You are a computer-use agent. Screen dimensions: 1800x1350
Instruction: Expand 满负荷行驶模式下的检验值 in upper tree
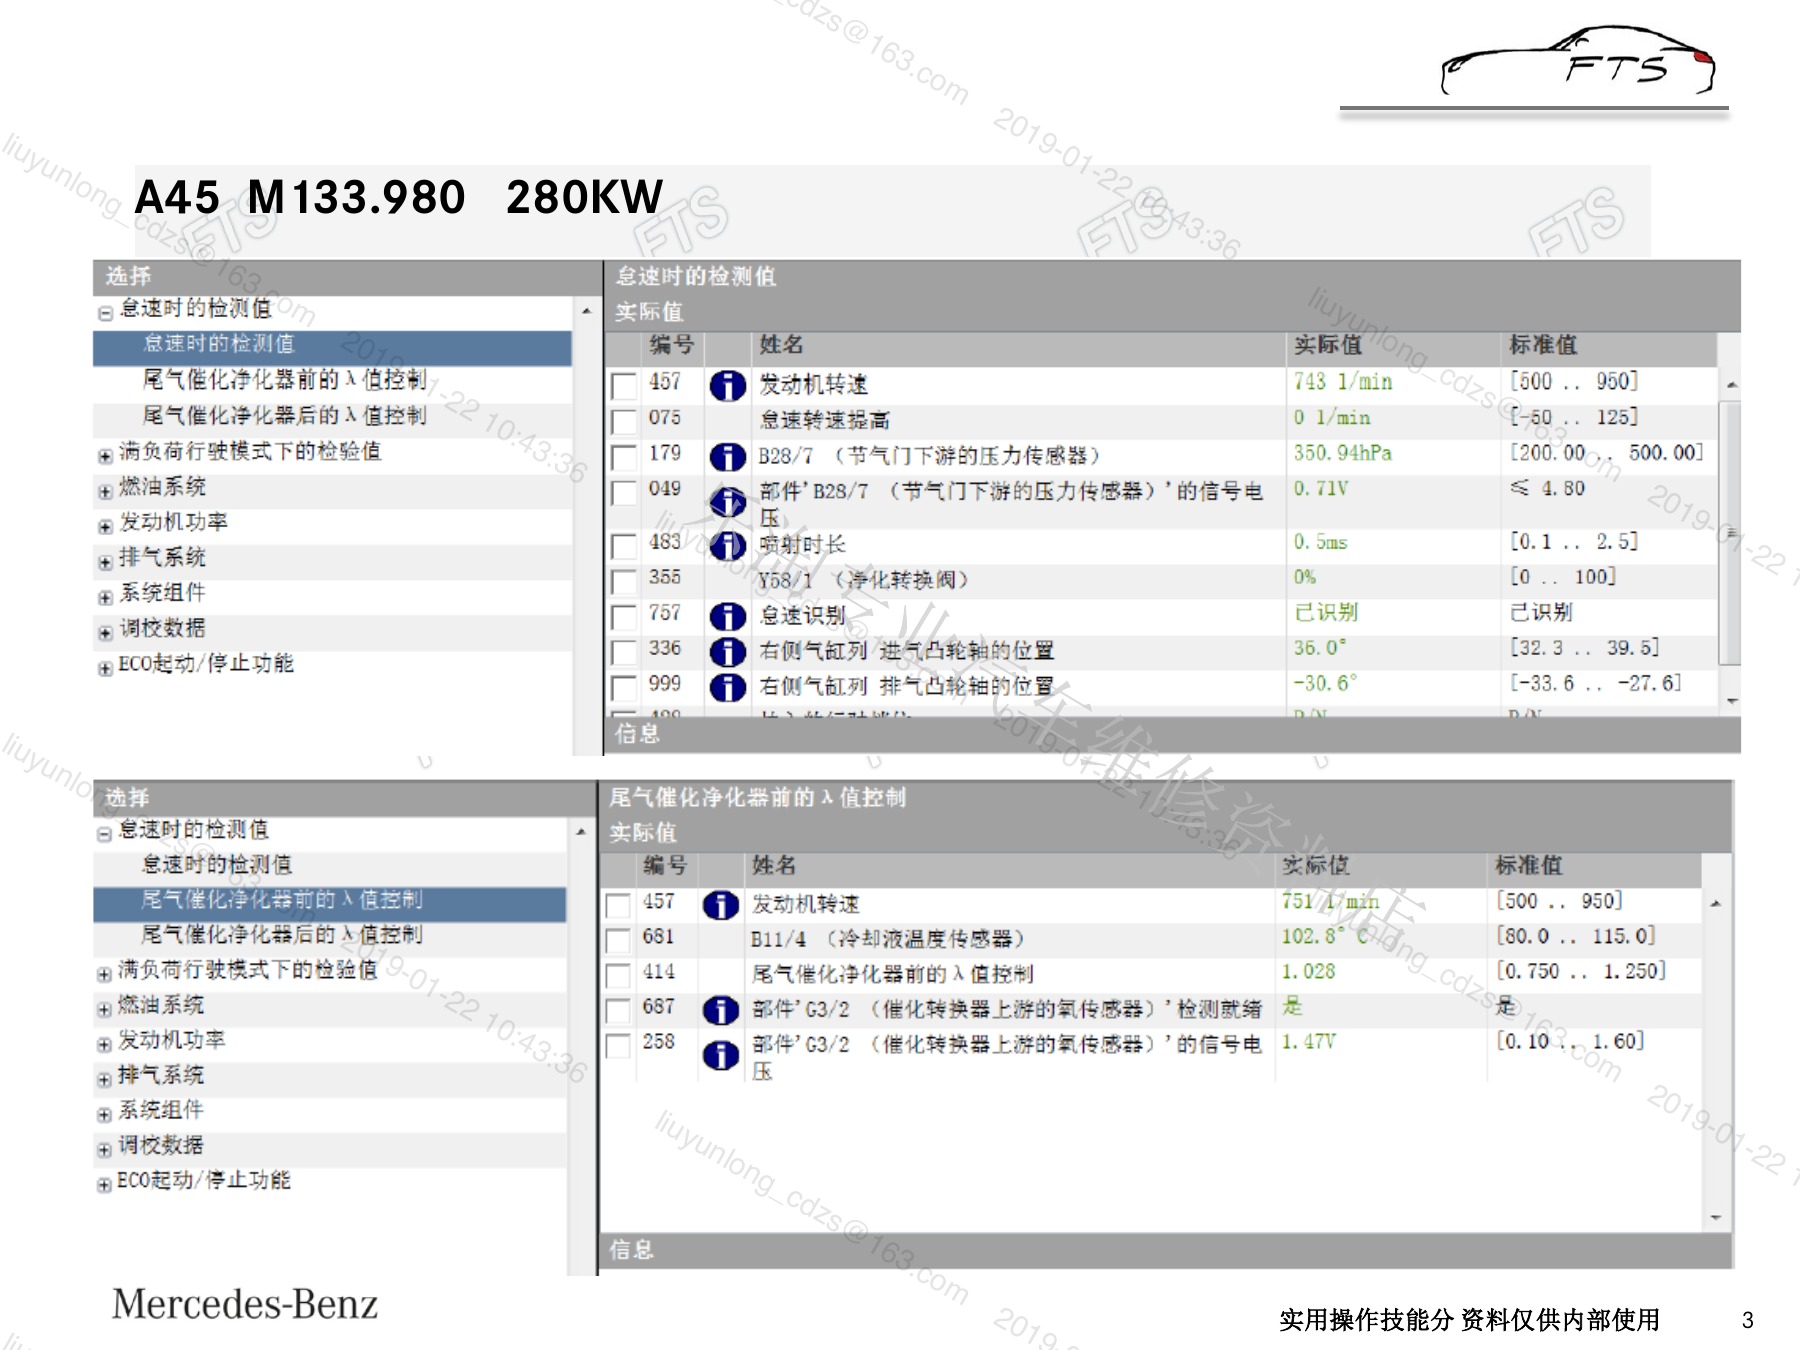coord(105,456)
